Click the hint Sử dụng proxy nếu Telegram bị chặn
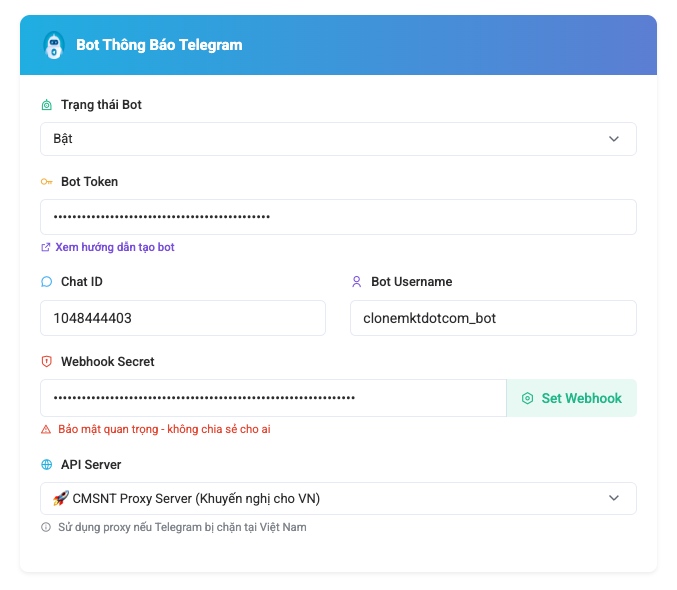 point(182,527)
